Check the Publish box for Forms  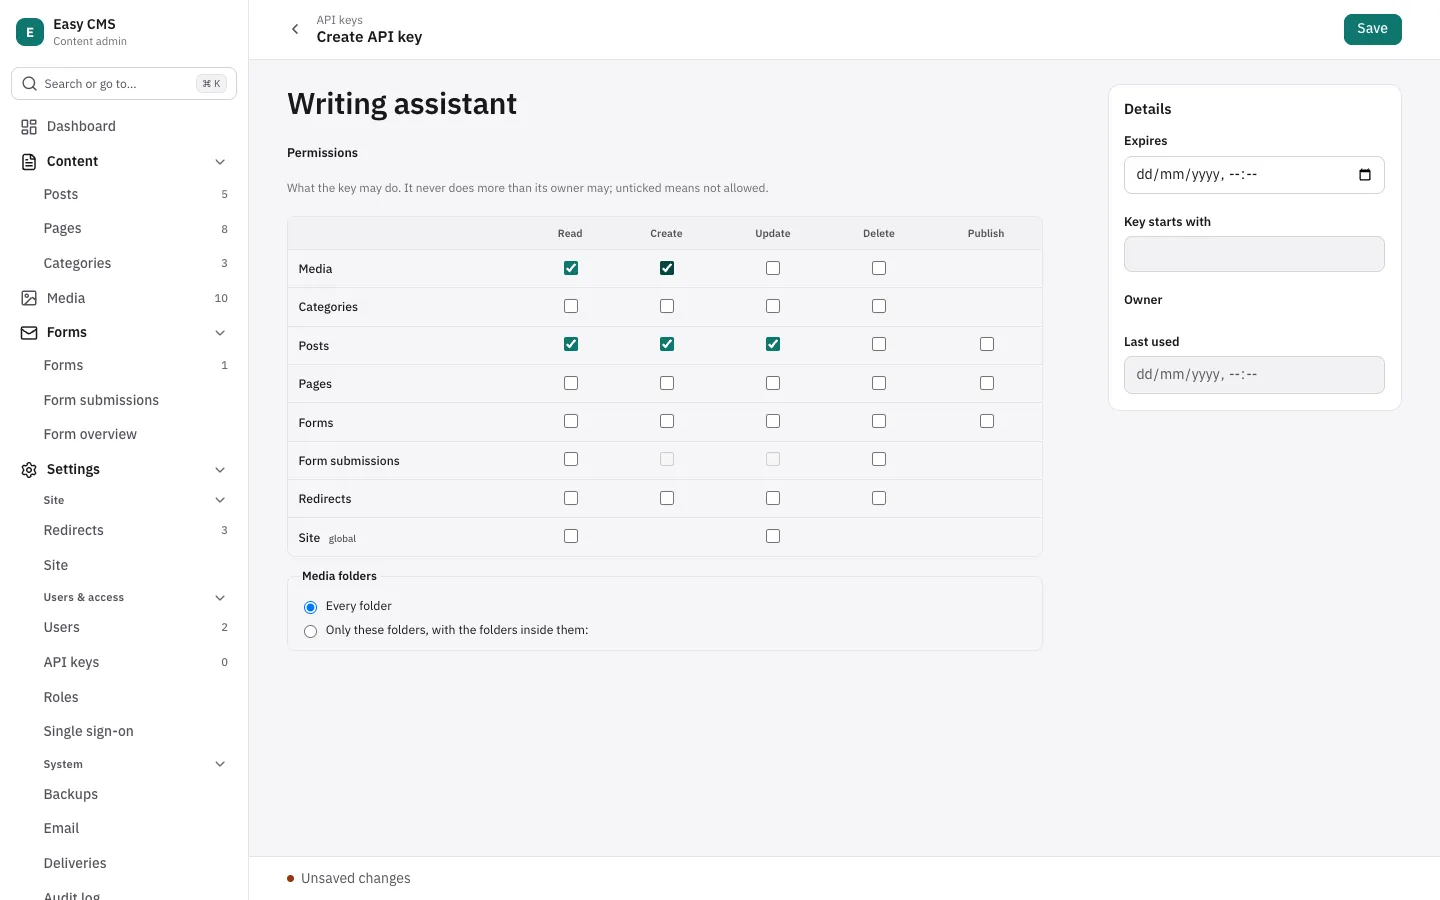tap(987, 421)
